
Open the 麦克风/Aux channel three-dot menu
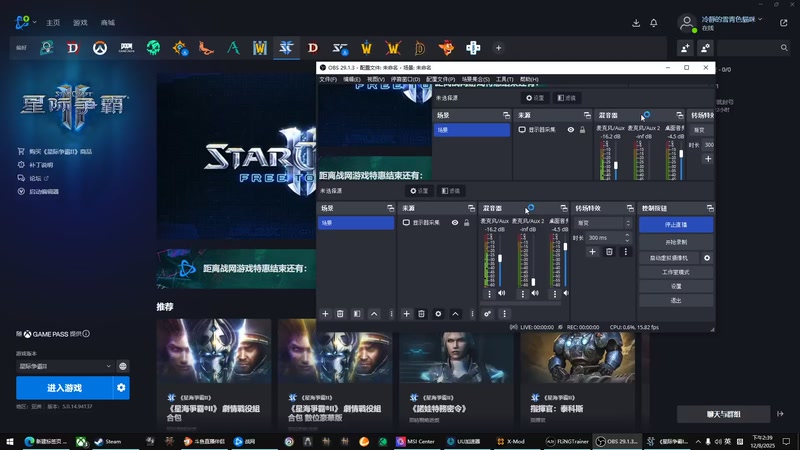point(489,294)
